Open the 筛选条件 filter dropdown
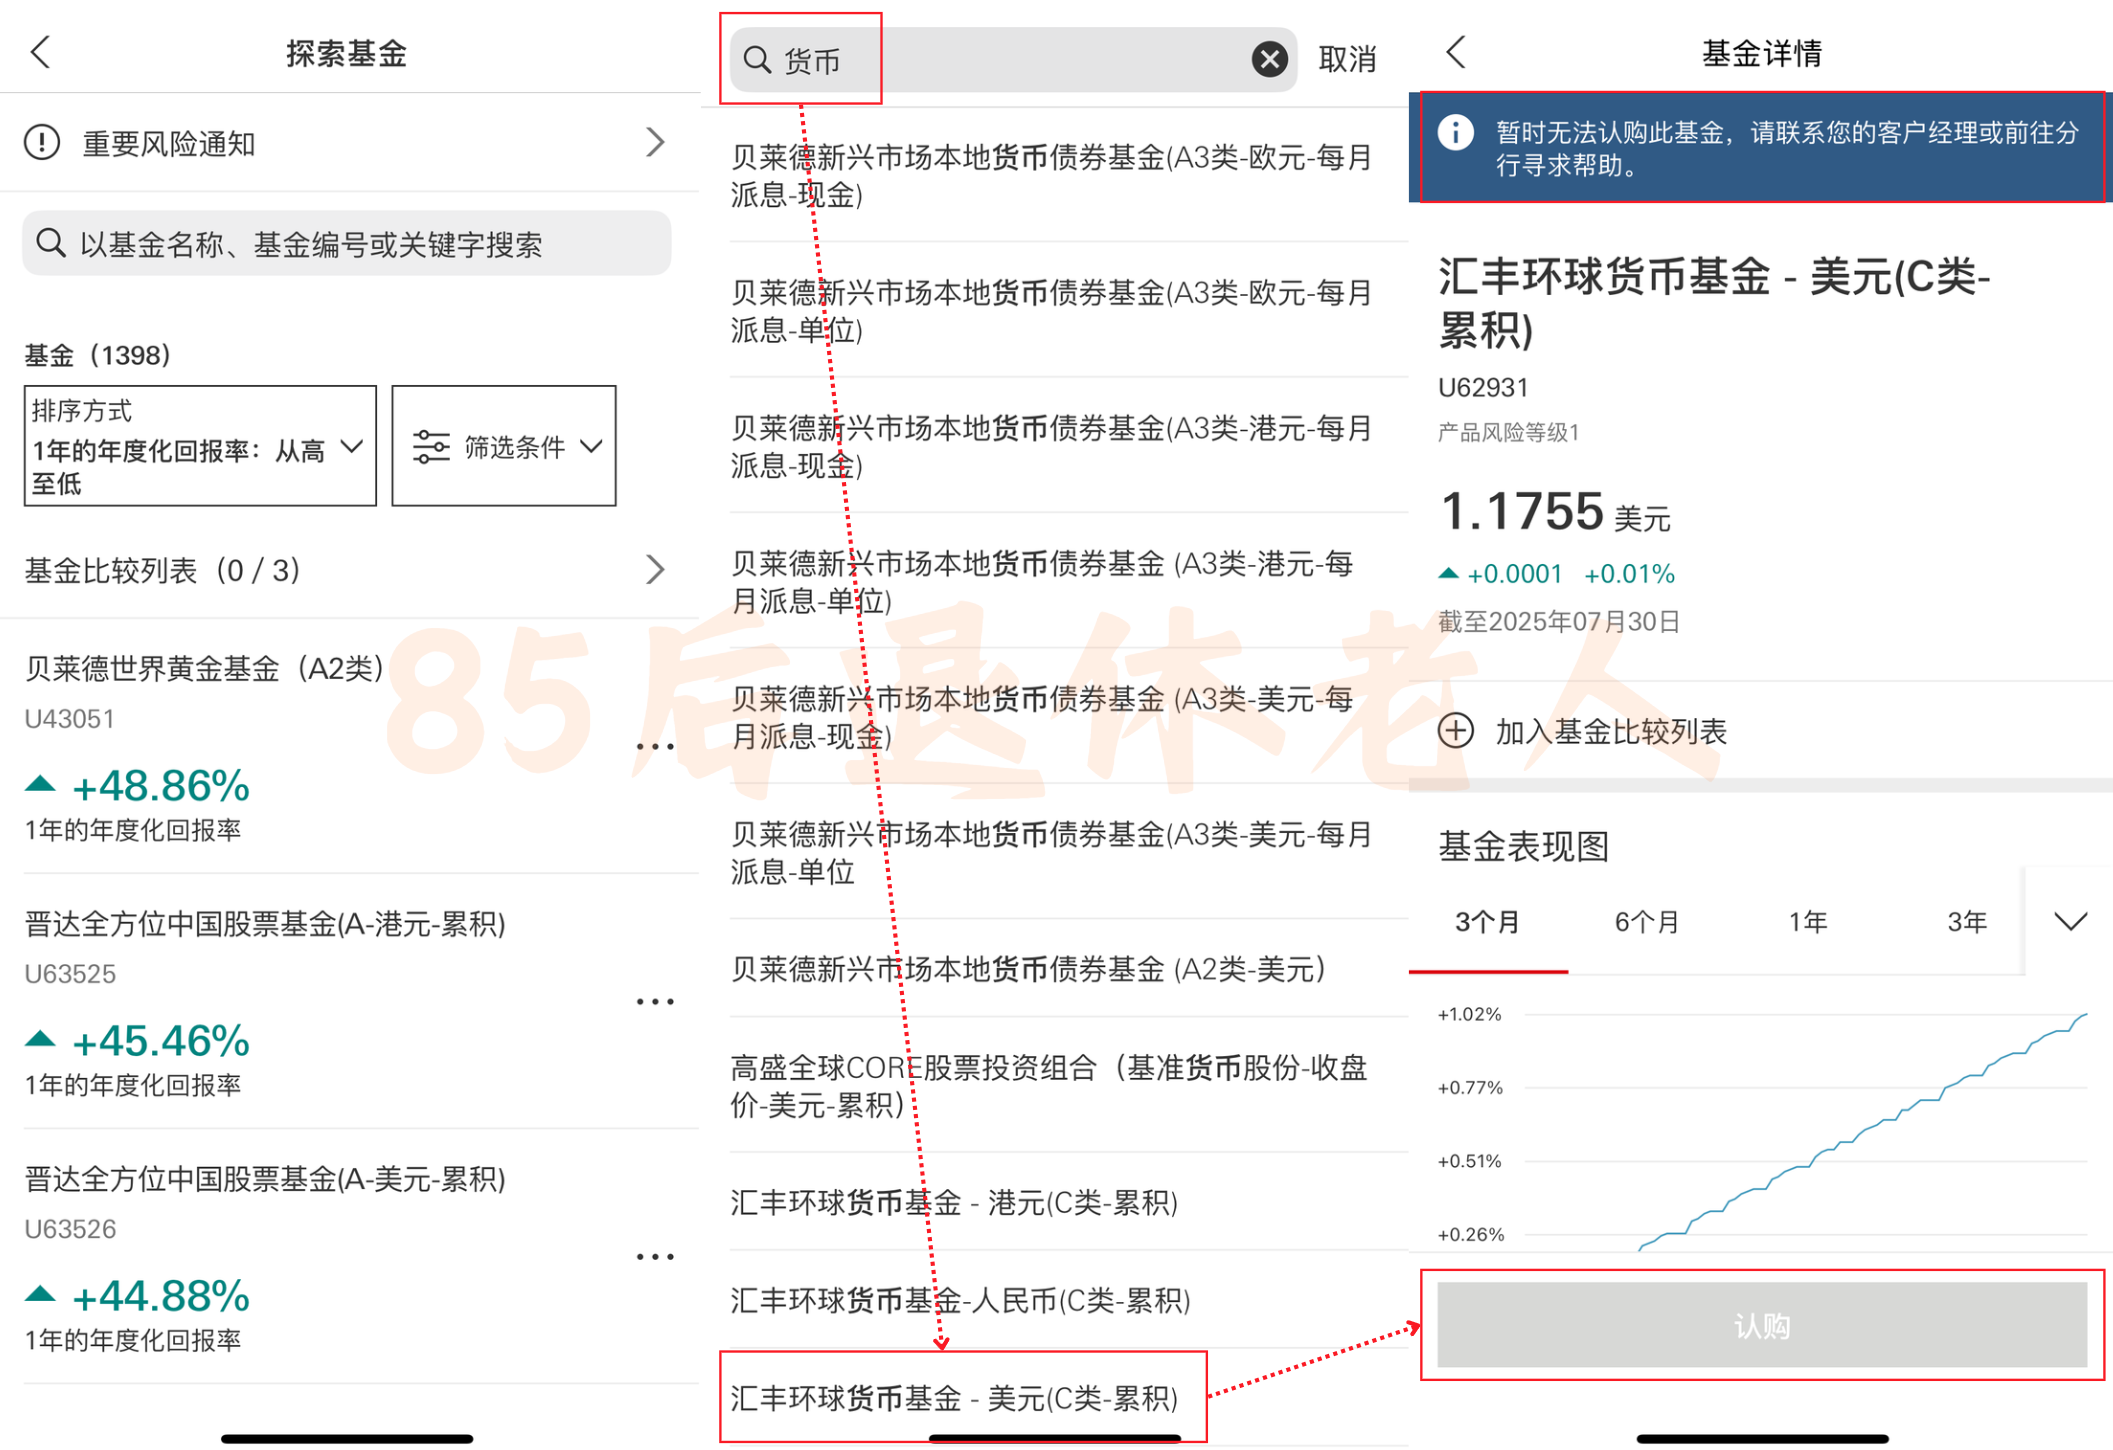The image size is (2113, 1450). (503, 446)
